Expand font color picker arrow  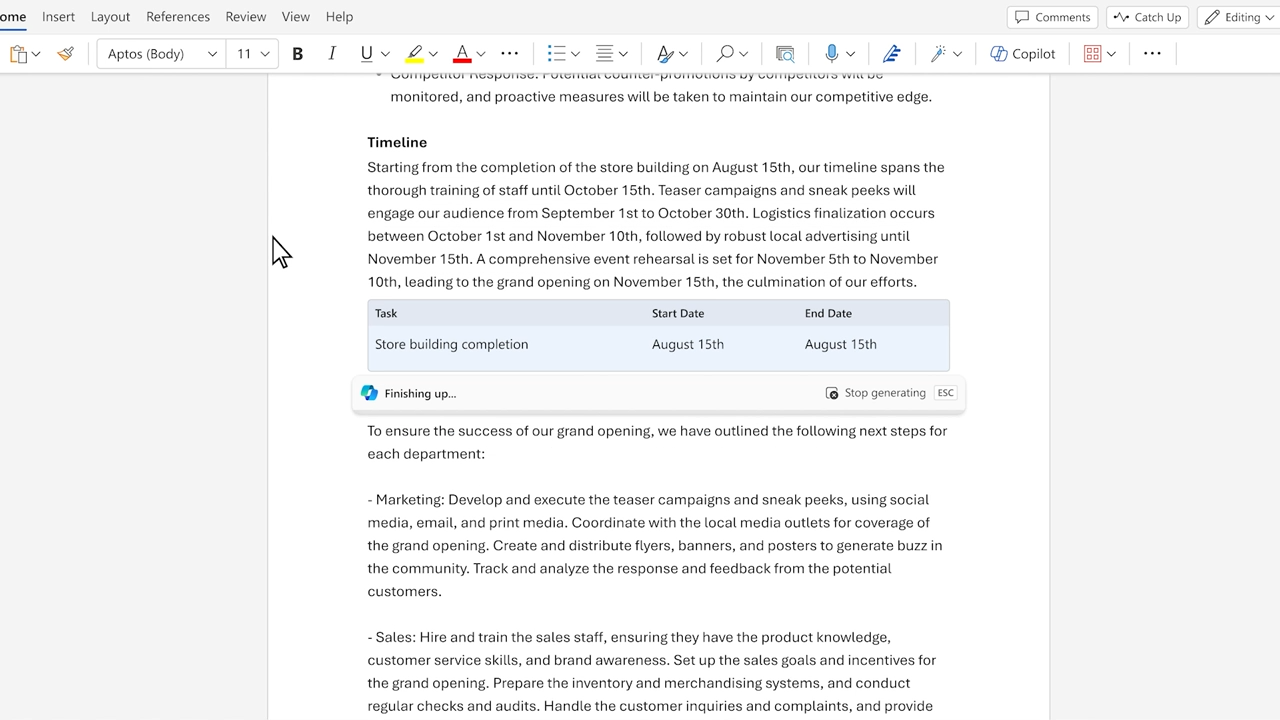[481, 54]
